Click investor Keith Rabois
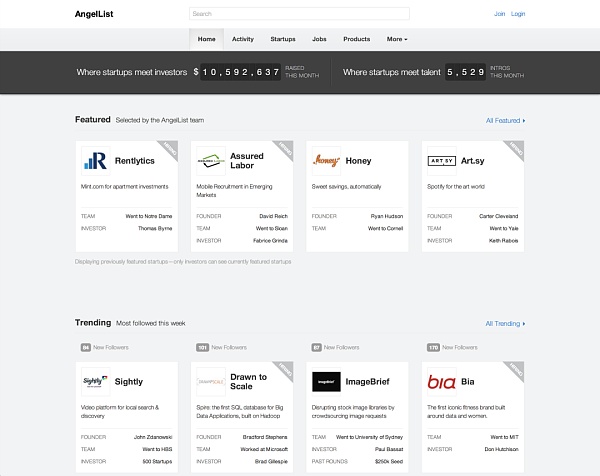This screenshot has height=476, width=600. 503,241
